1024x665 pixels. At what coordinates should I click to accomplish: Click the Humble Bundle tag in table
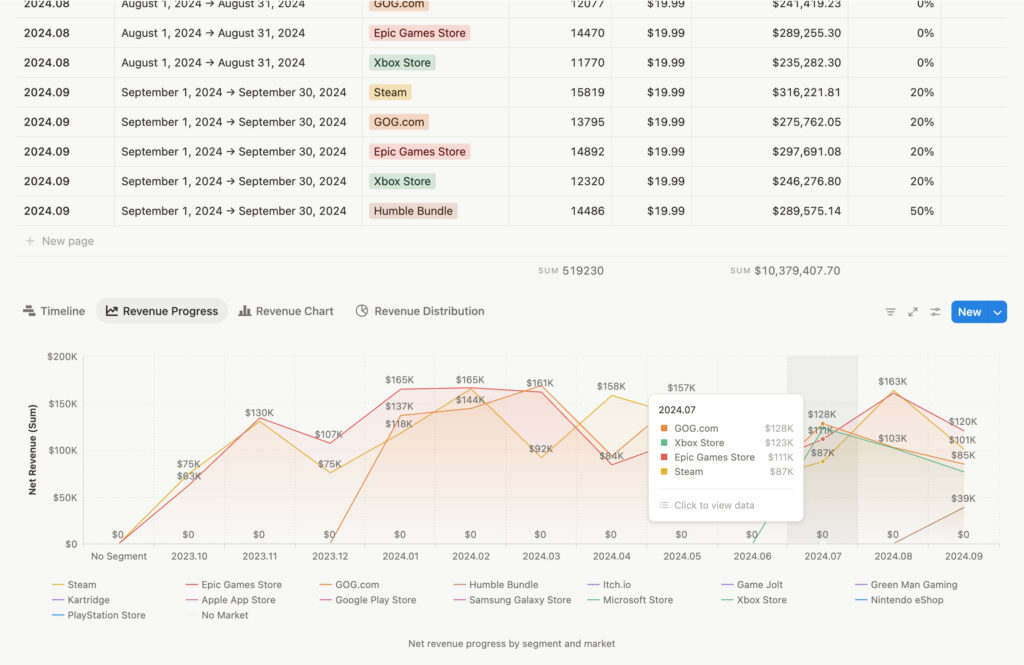point(413,211)
